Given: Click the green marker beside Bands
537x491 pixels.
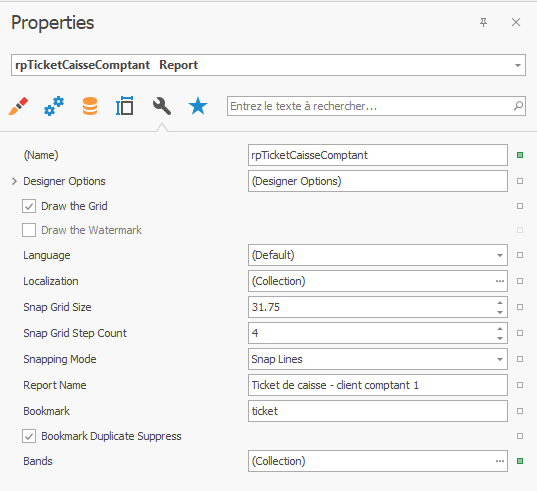Looking at the screenshot, I should (x=520, y=461).
